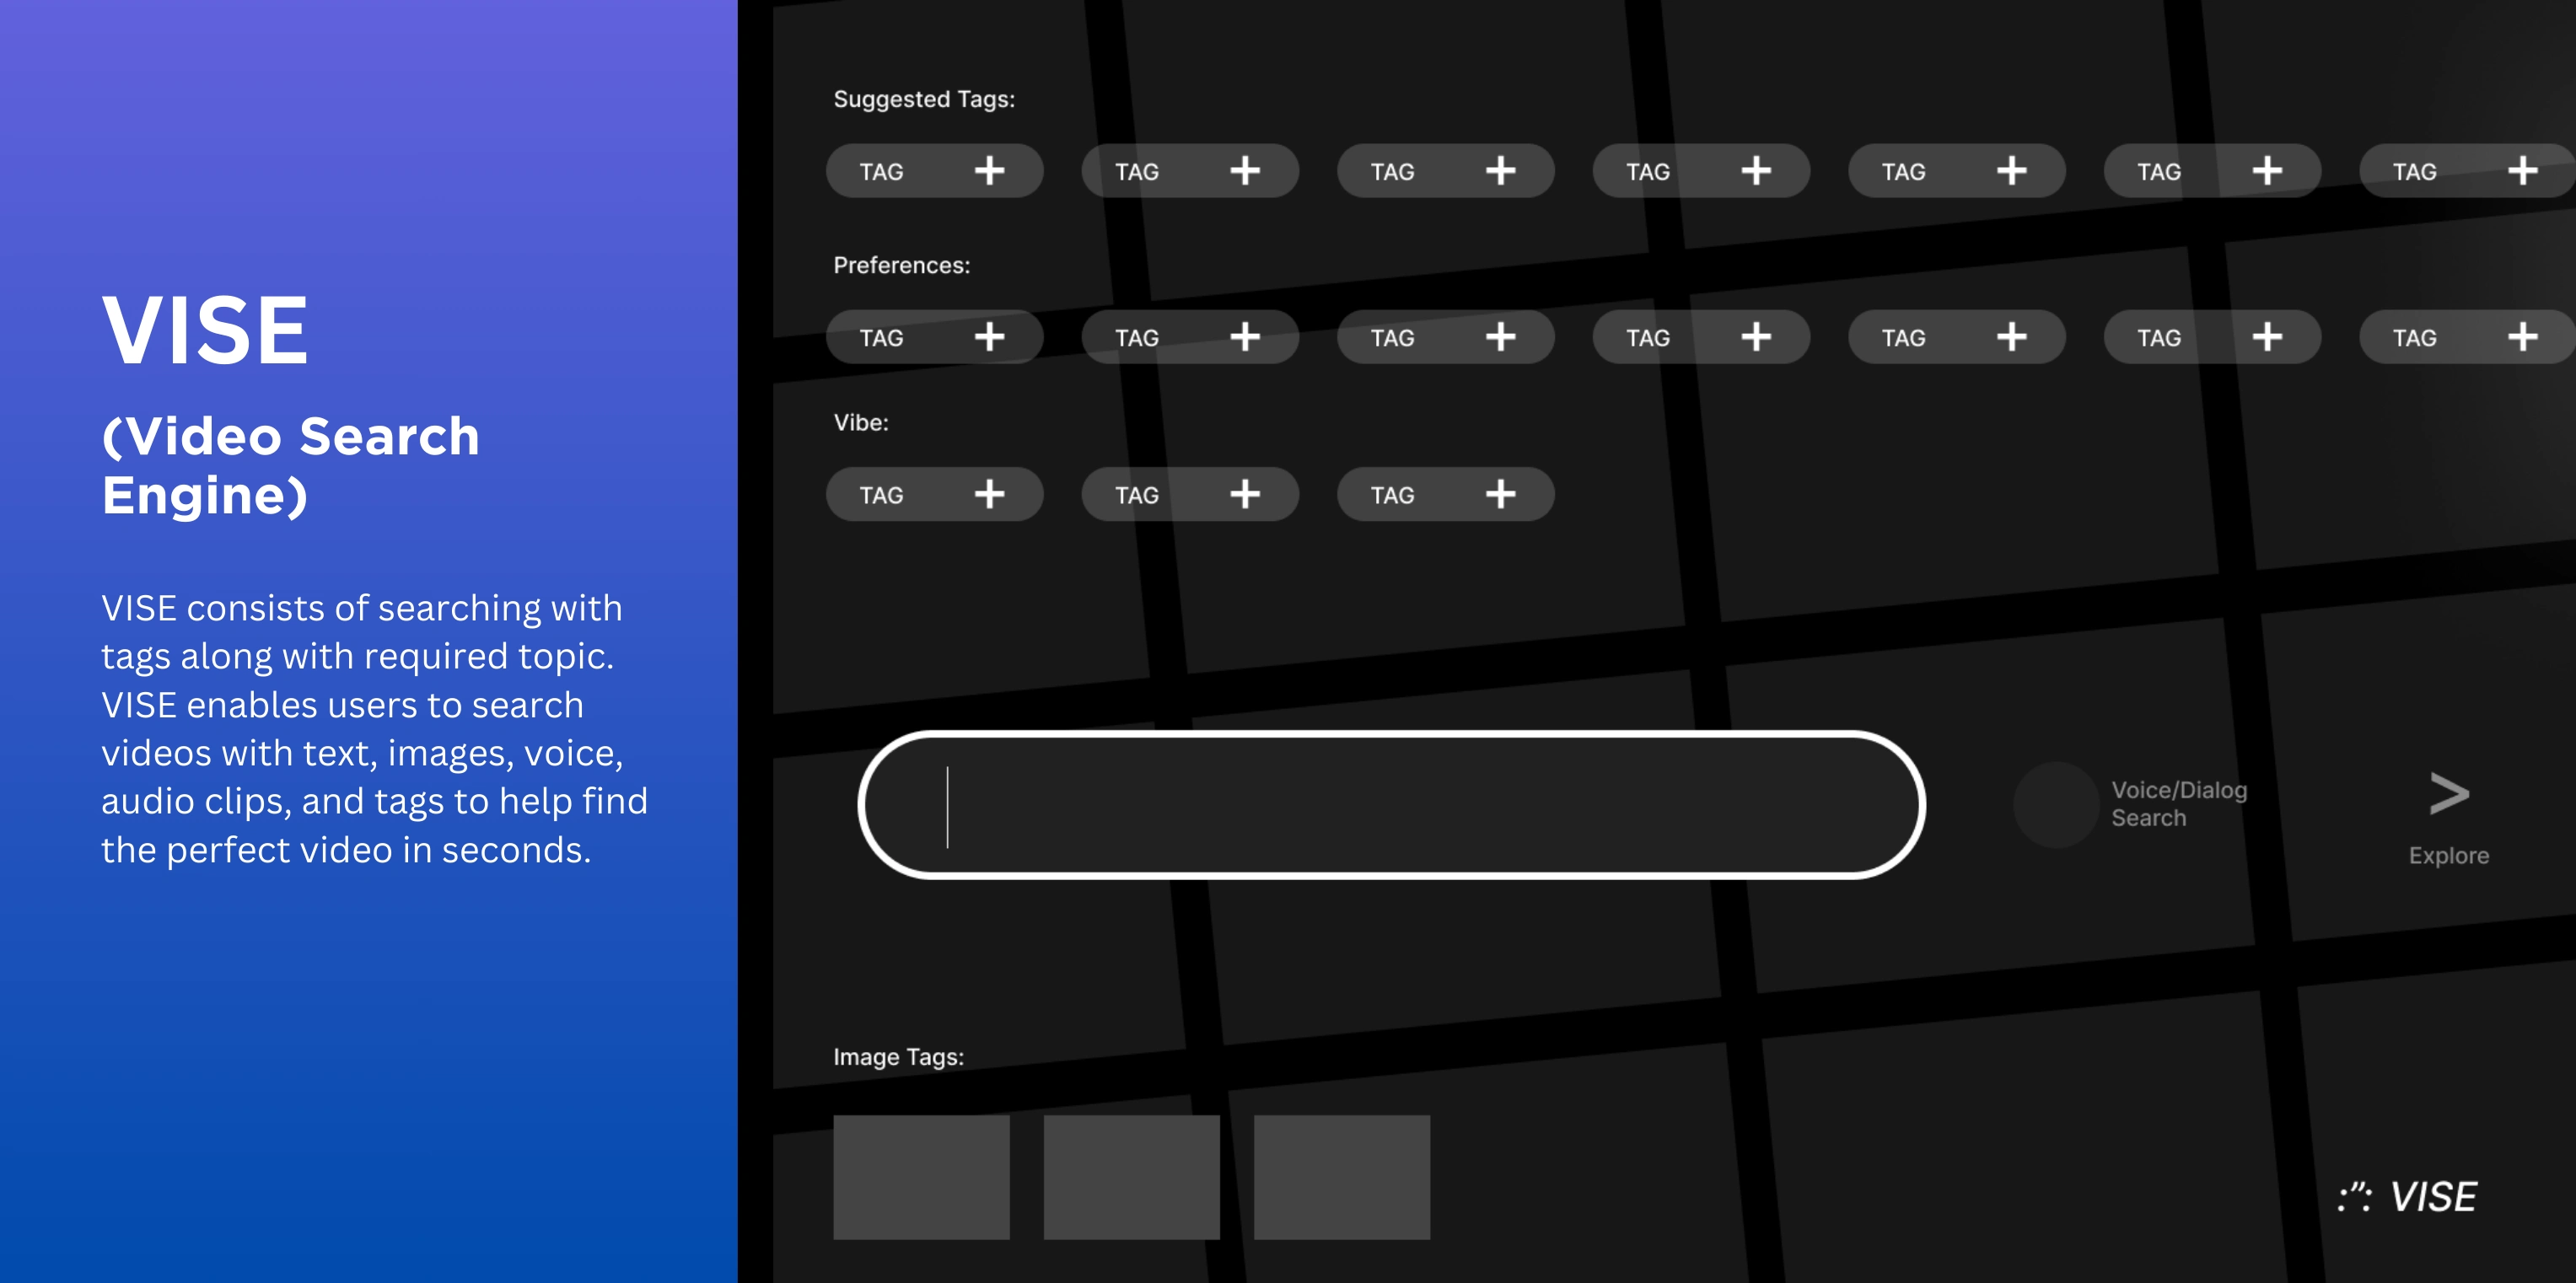This screenshot has width=2576, height=1283.
Task: Click plus on fifth Preferences tag
Action: (2012, 337)
